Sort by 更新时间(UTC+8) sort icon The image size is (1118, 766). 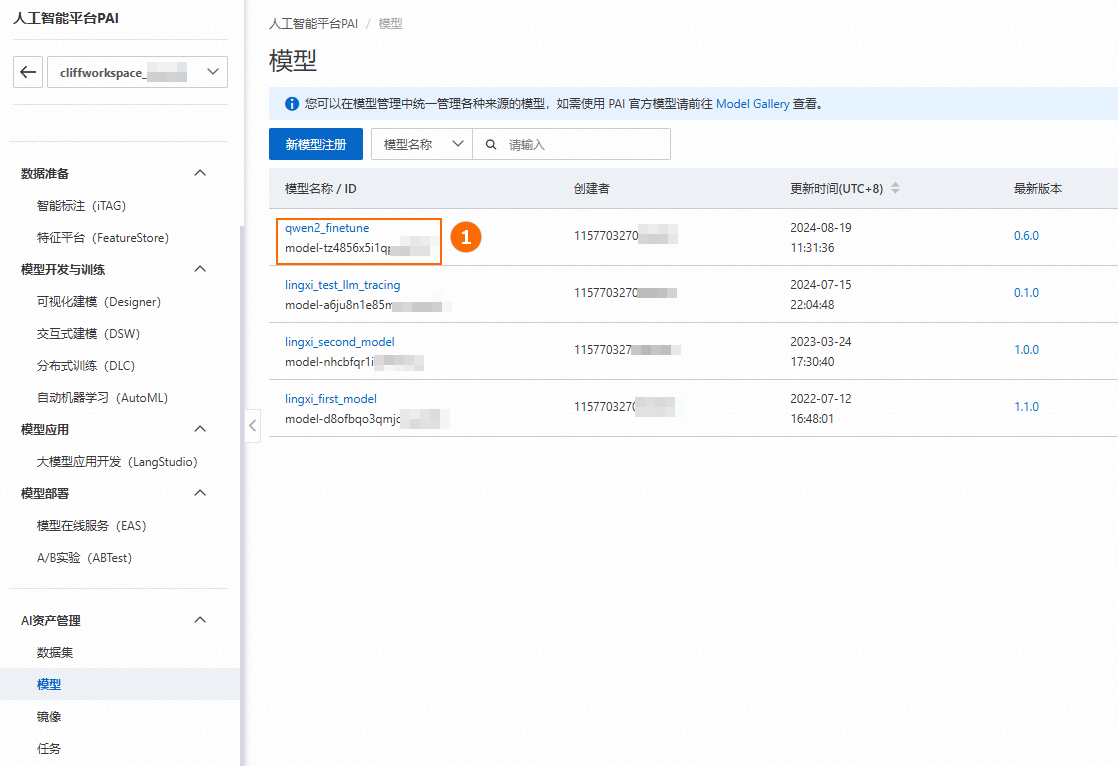coord(896,188)
